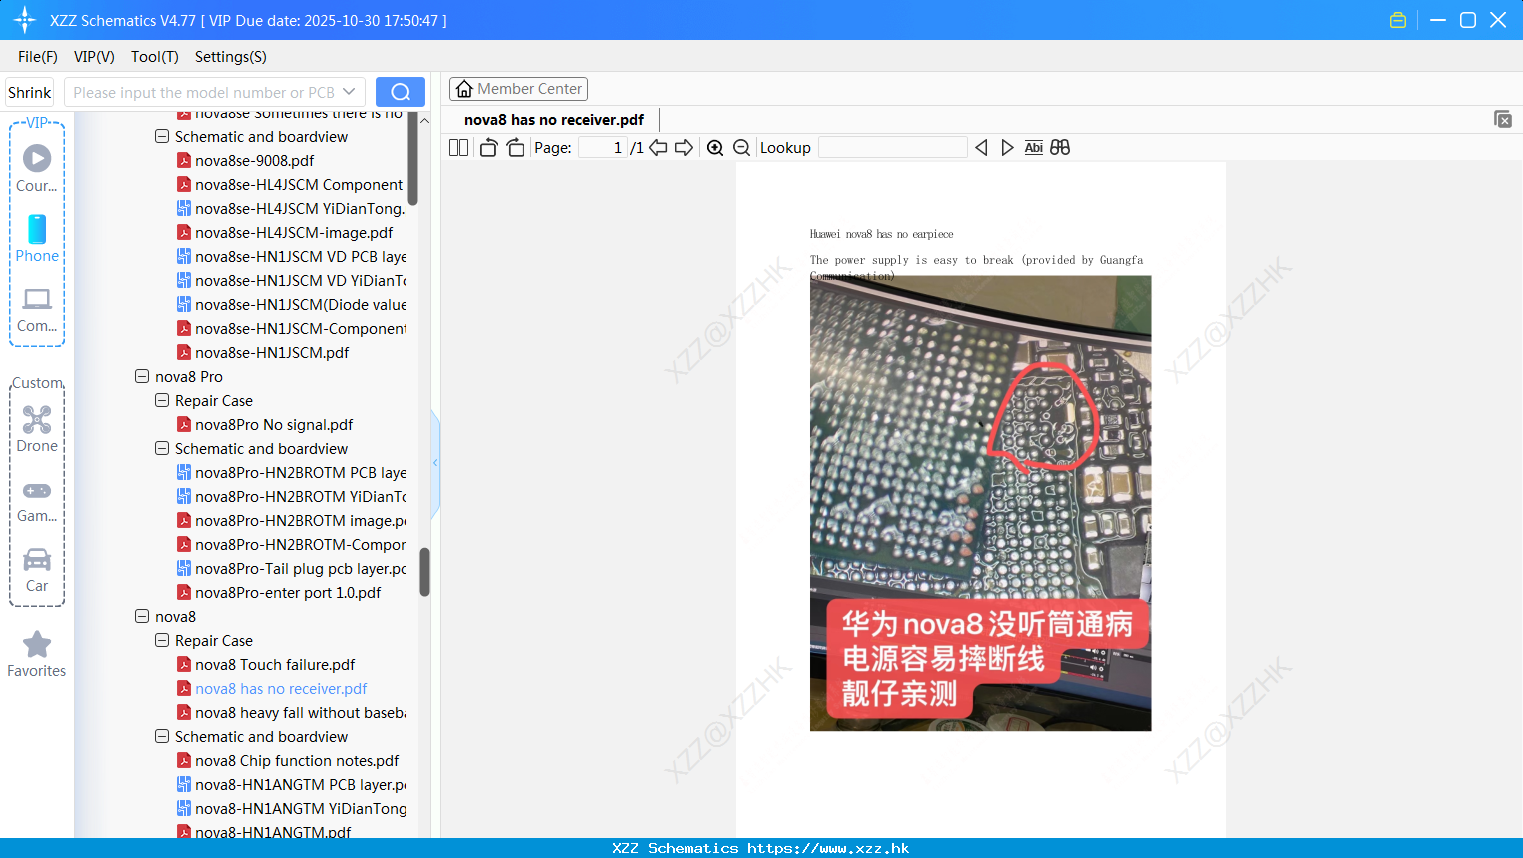Find next lookup match
Image resolution: width=1523 pixels, height=858 pixels.
1007,148
